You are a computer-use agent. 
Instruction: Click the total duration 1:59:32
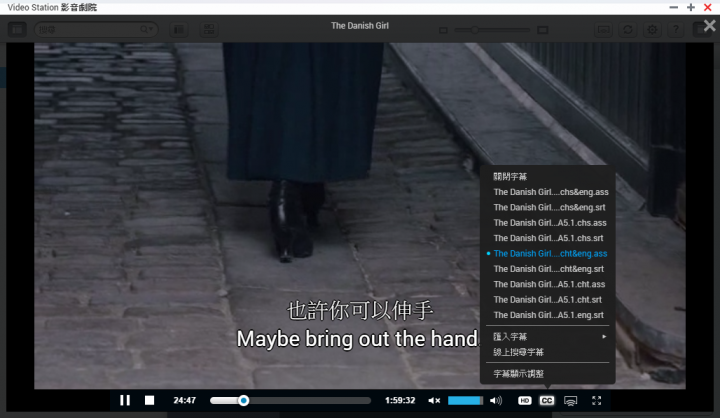pos(400,401)
